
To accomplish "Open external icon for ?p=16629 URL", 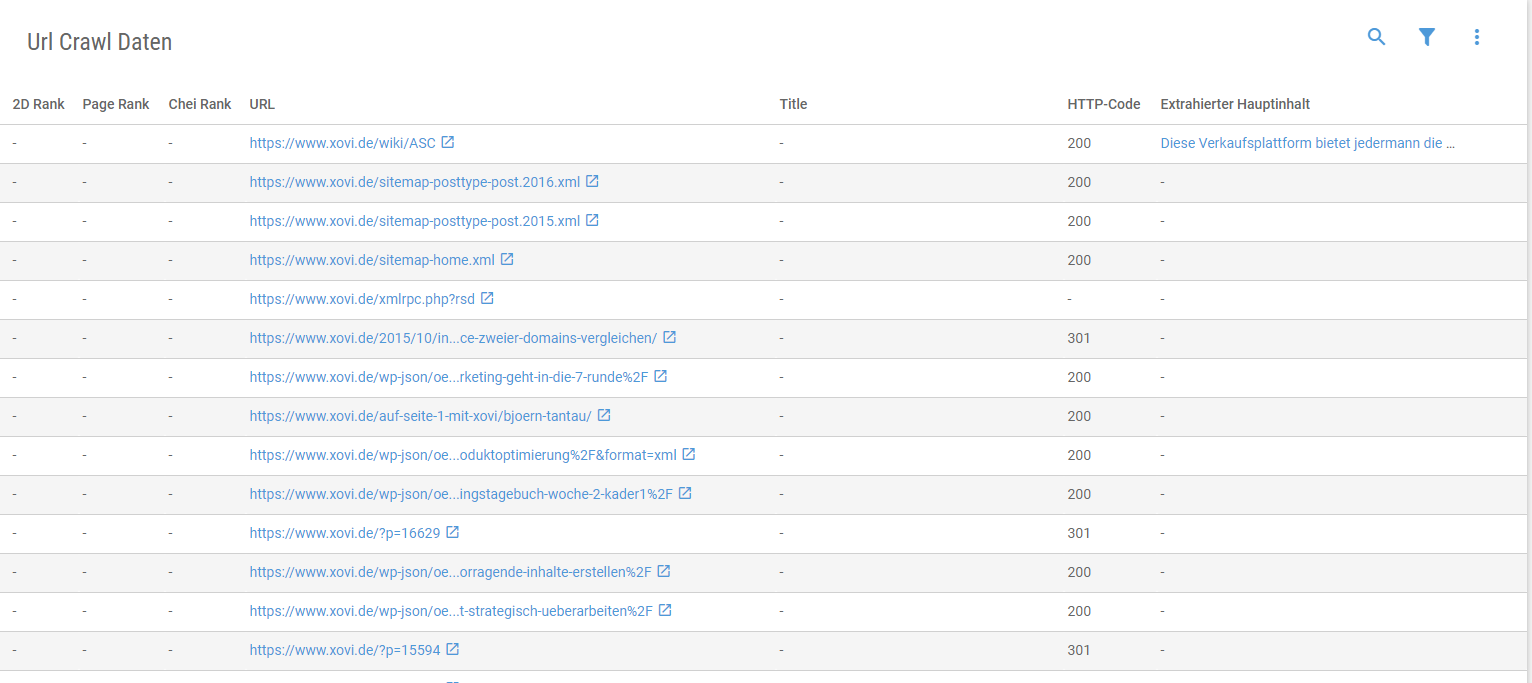I will 453,532.
